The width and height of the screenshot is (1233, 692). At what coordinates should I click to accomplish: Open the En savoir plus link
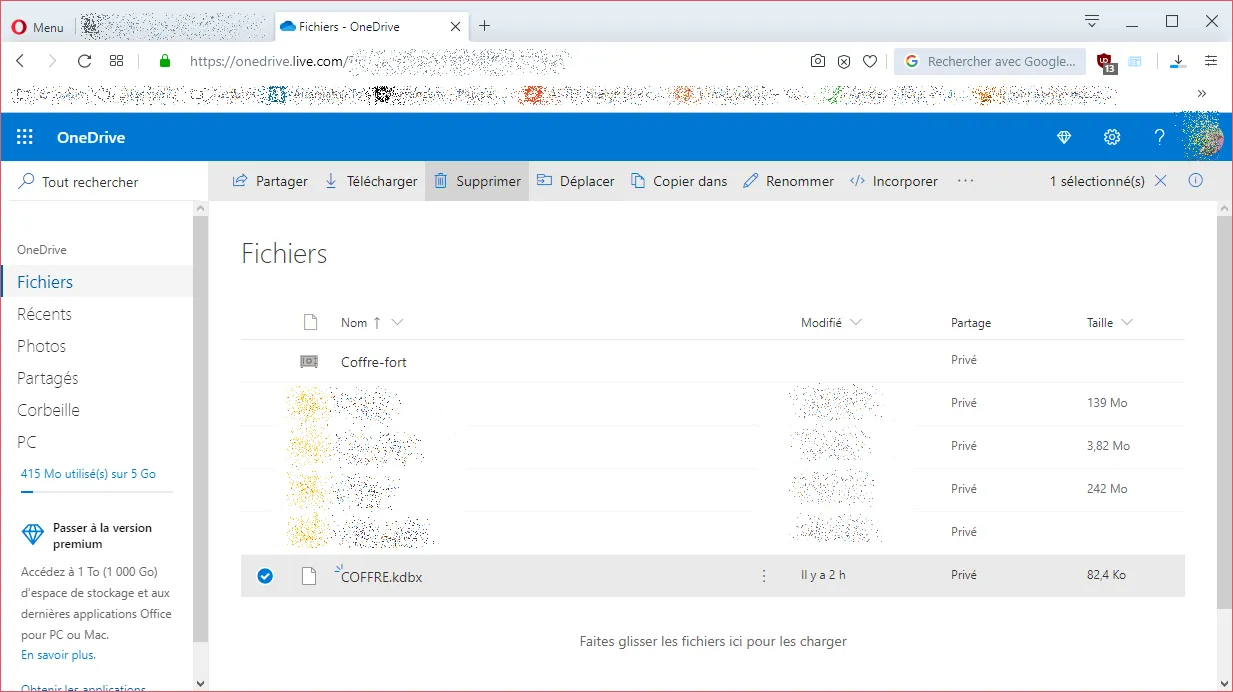tap(58, 655)
